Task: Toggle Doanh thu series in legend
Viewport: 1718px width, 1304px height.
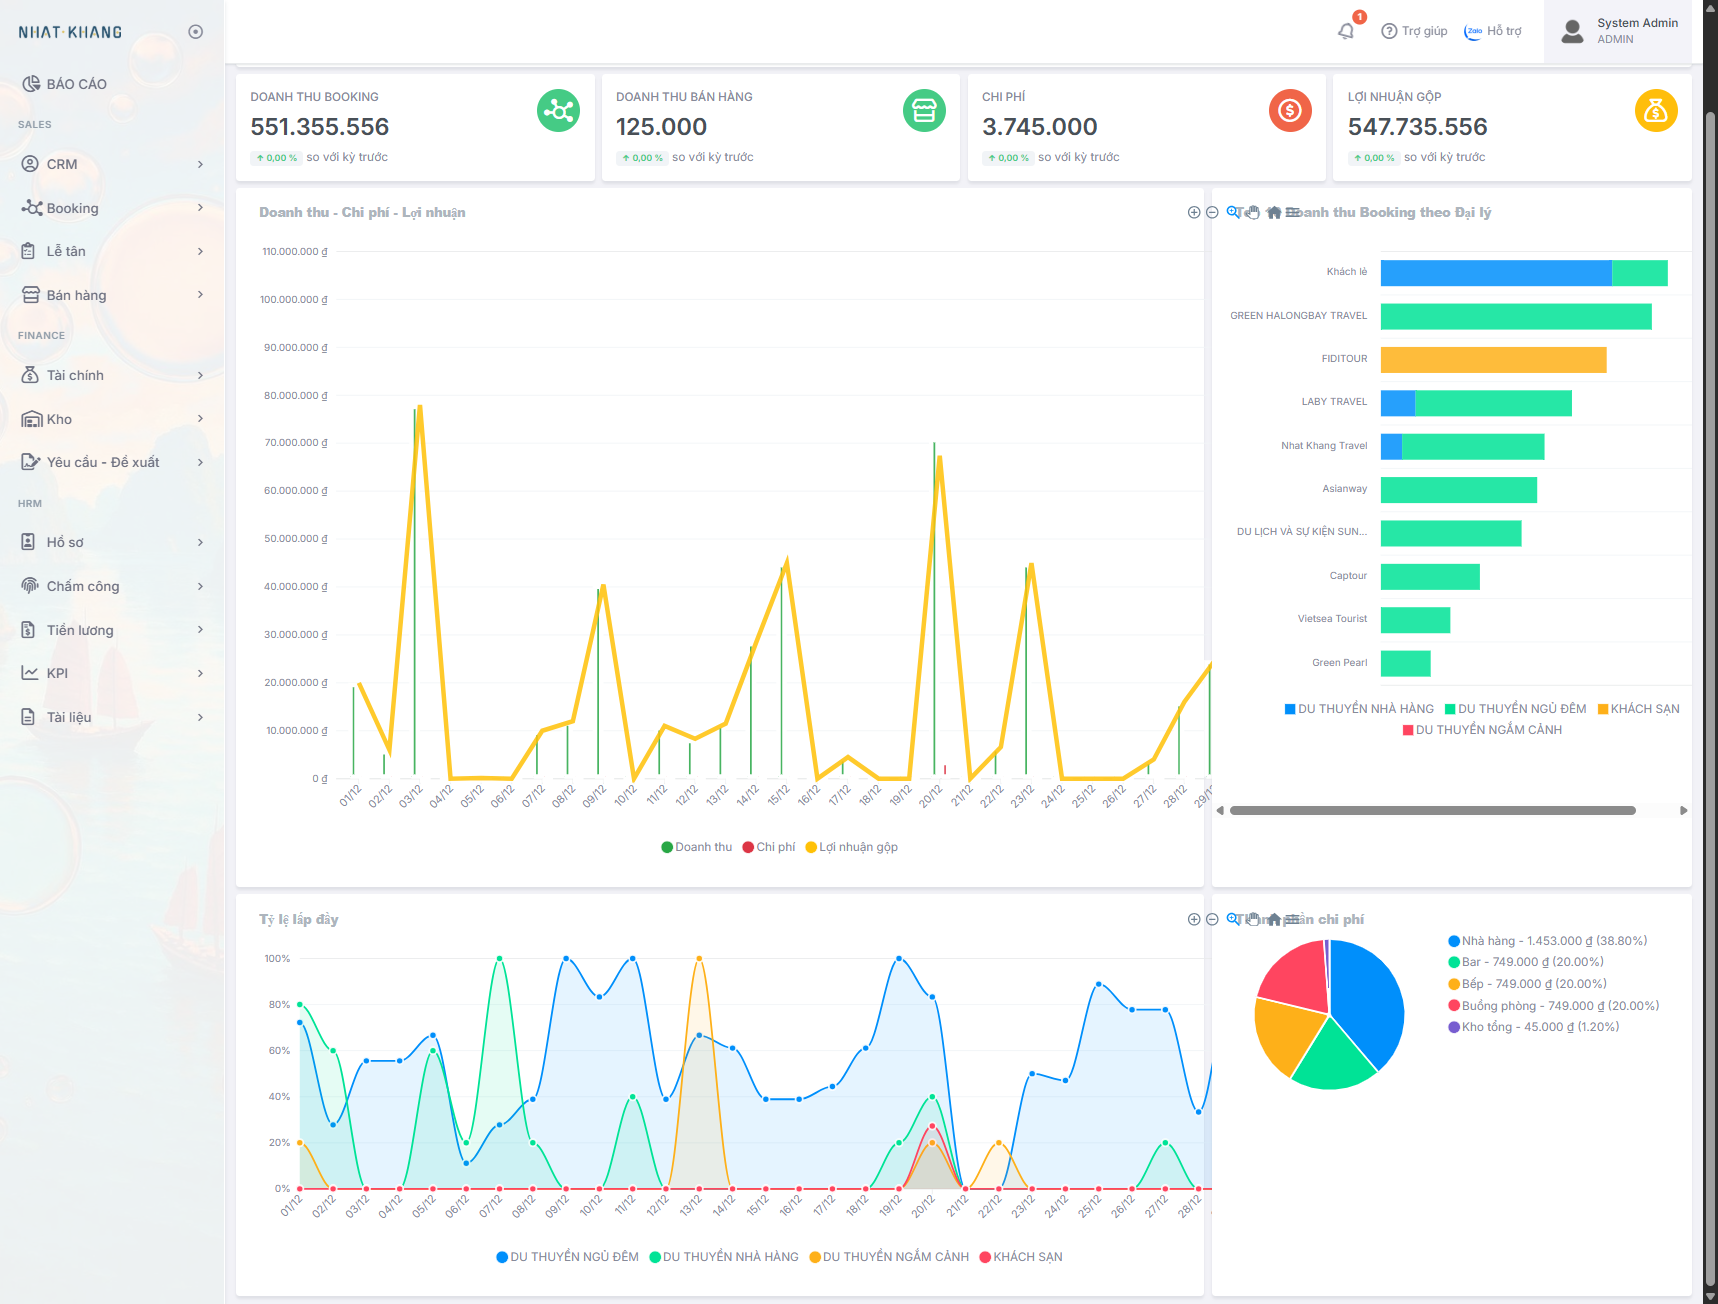Action: [x=697, y=847]
